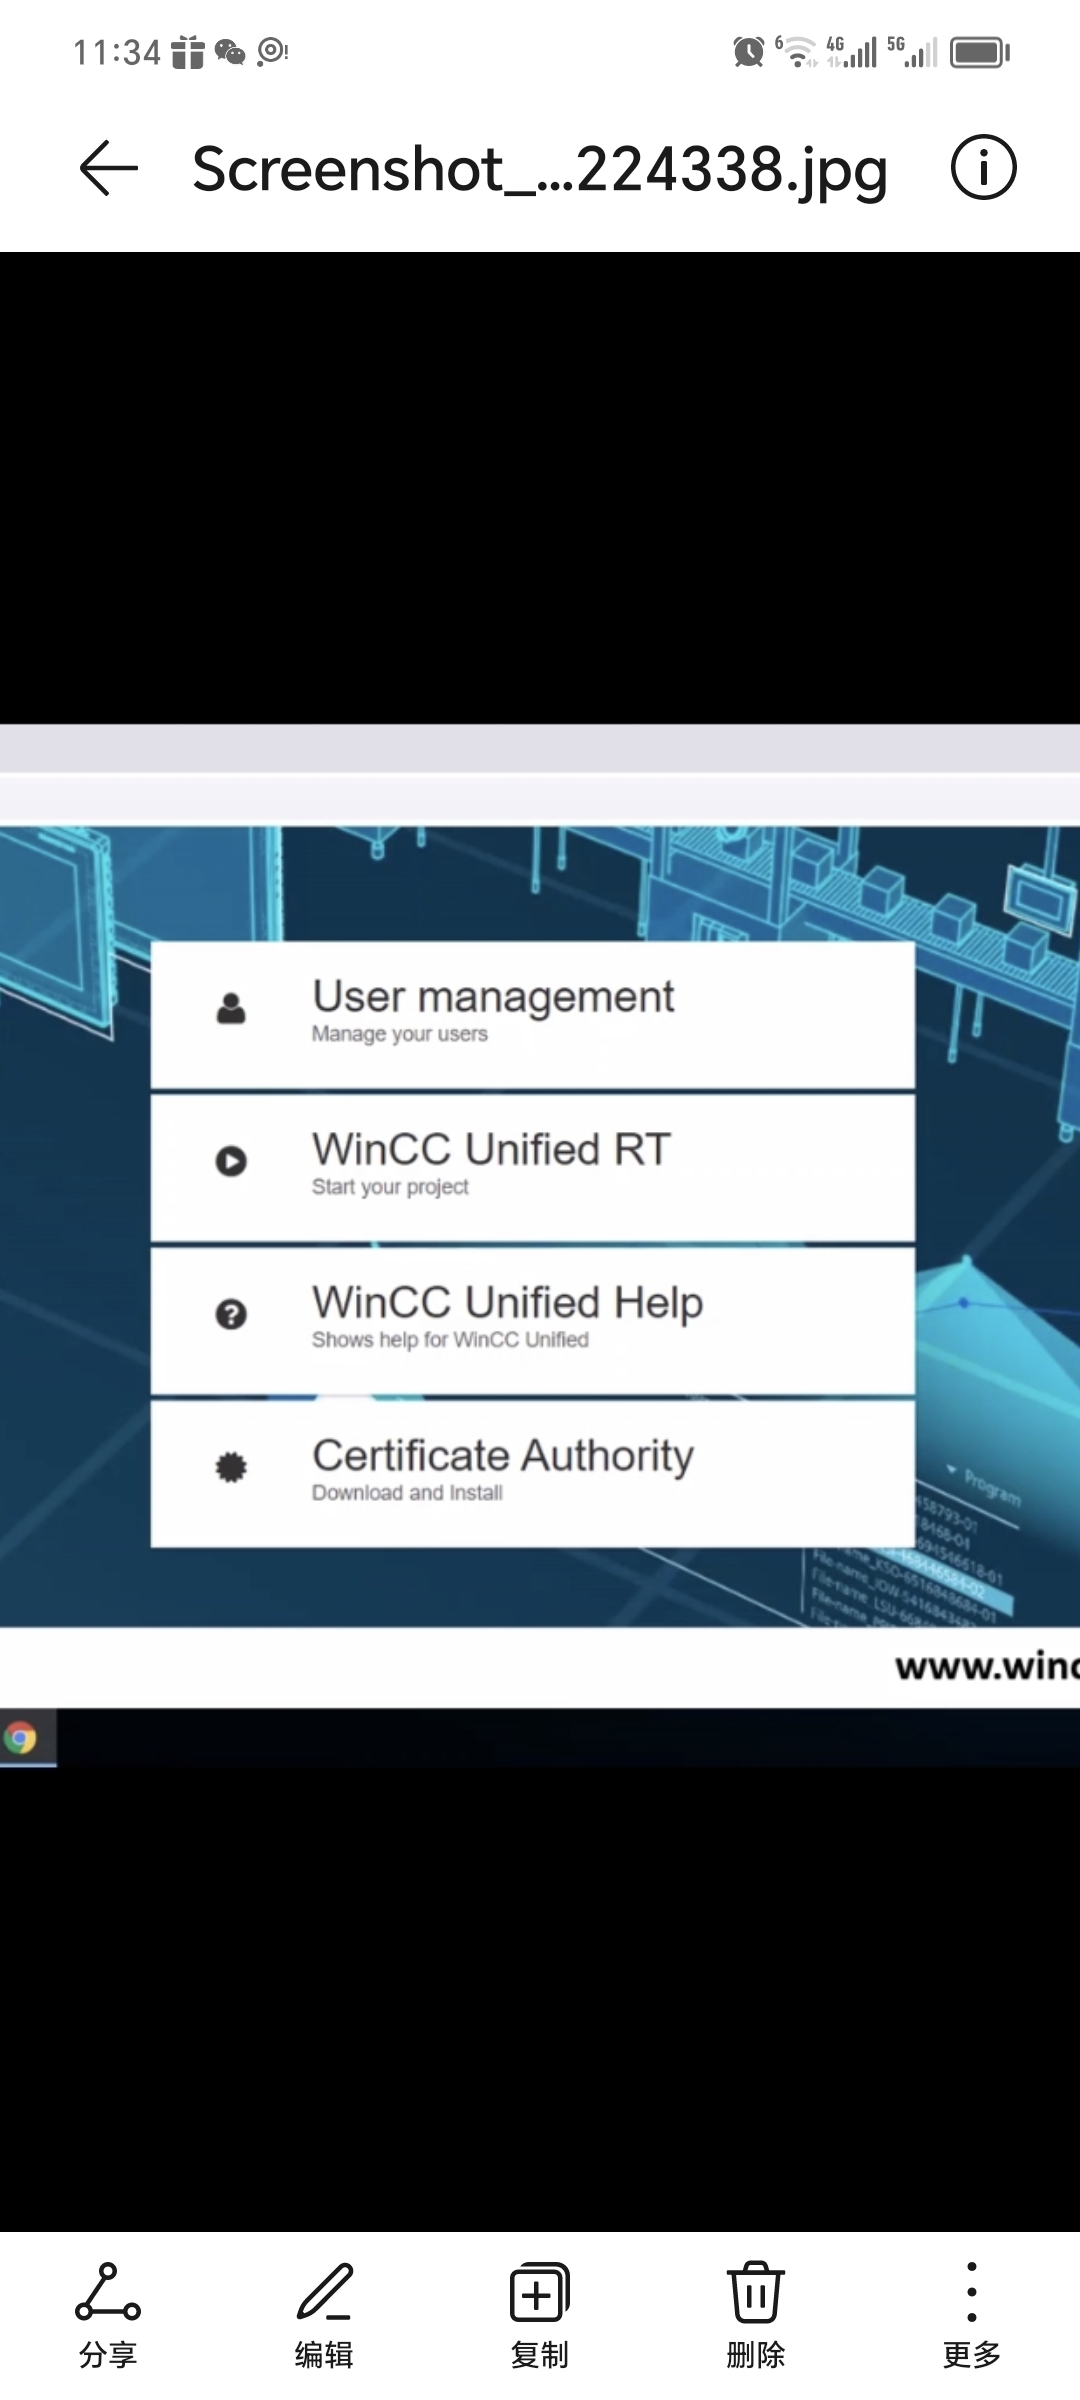This screenshot has height=2400, width=1080.
Task: Tap the 分享 share icon
Action: pos(108,2292)
